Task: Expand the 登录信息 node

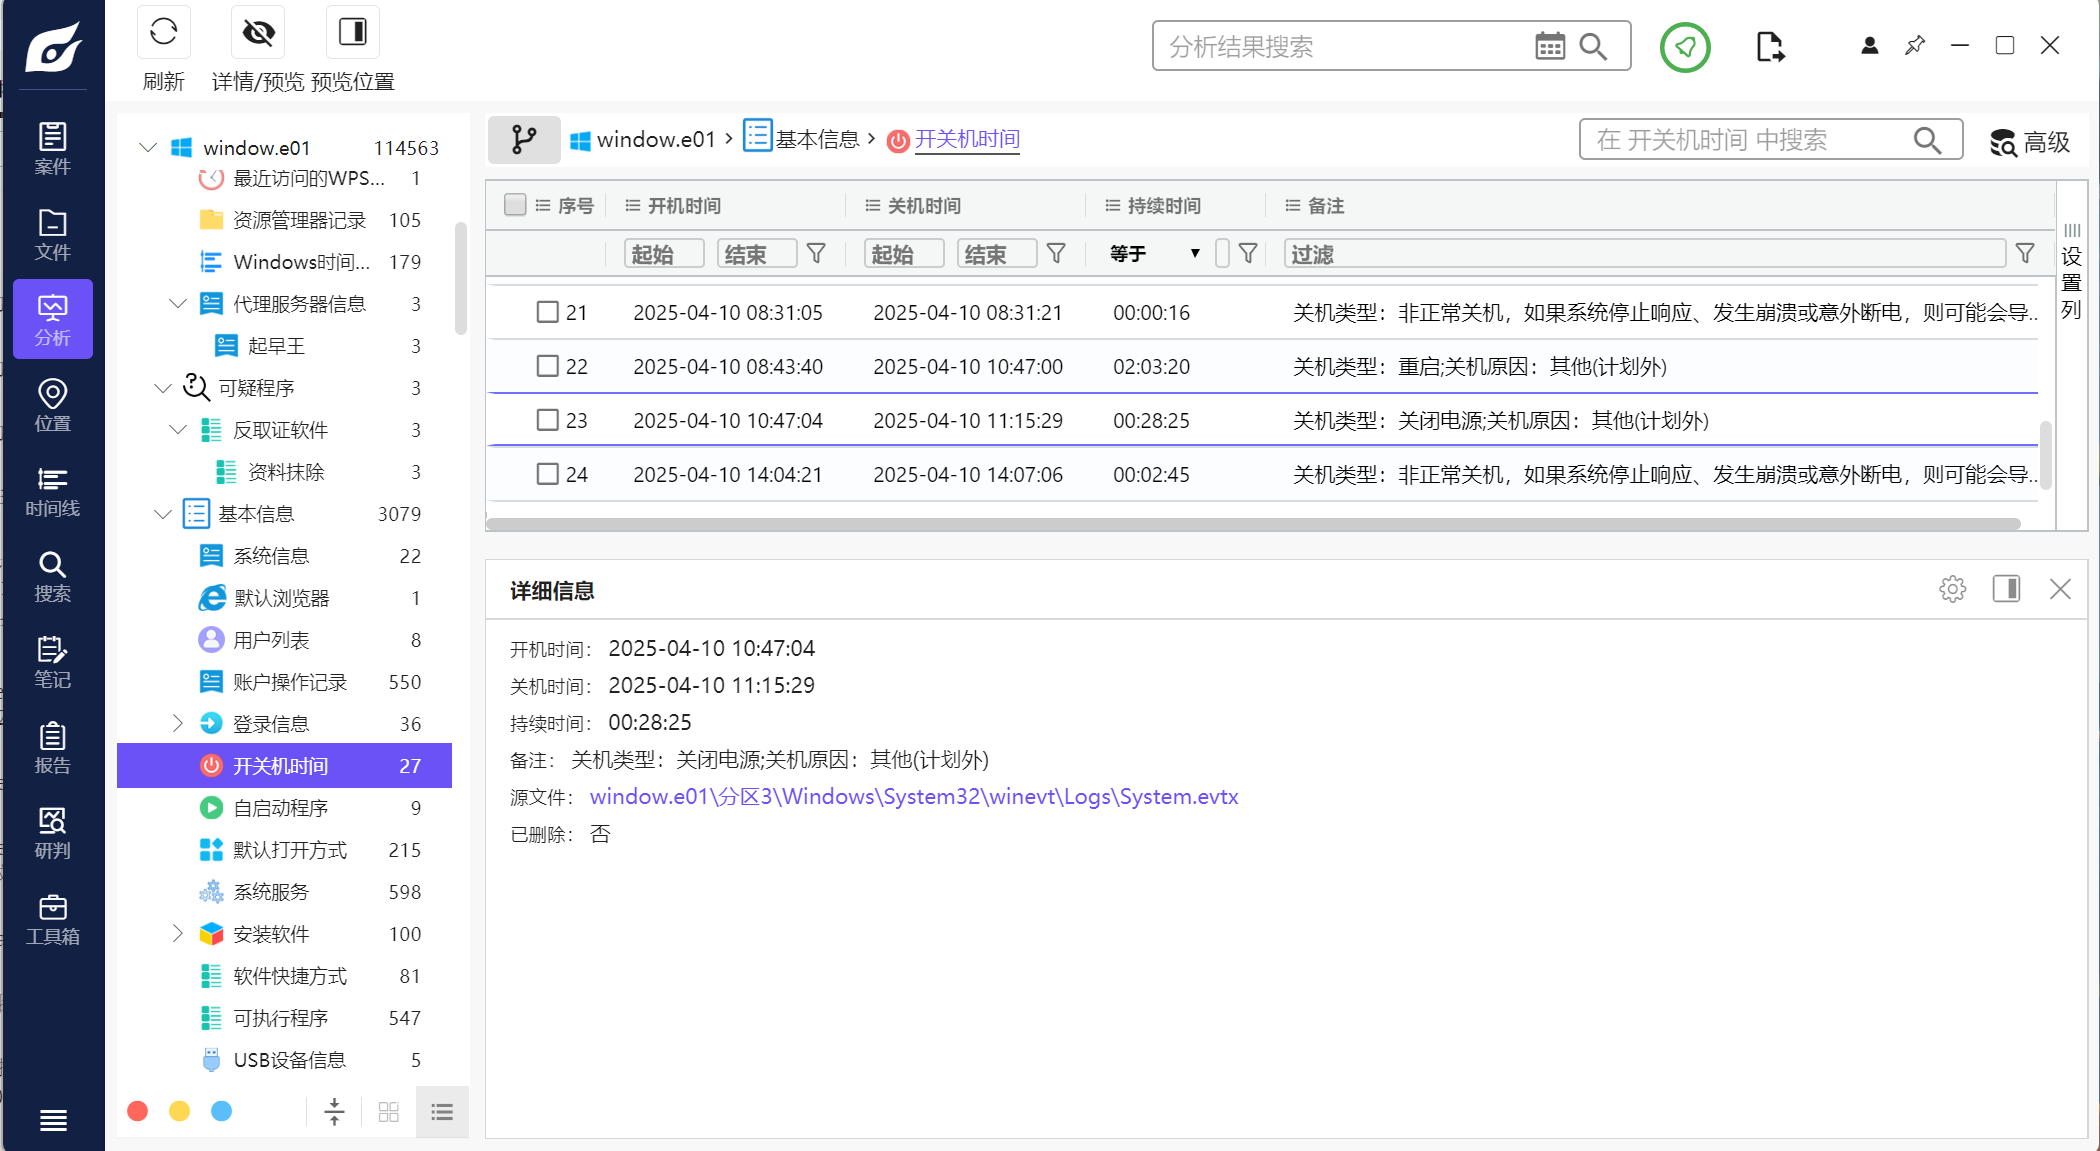Action: [178, 723]
